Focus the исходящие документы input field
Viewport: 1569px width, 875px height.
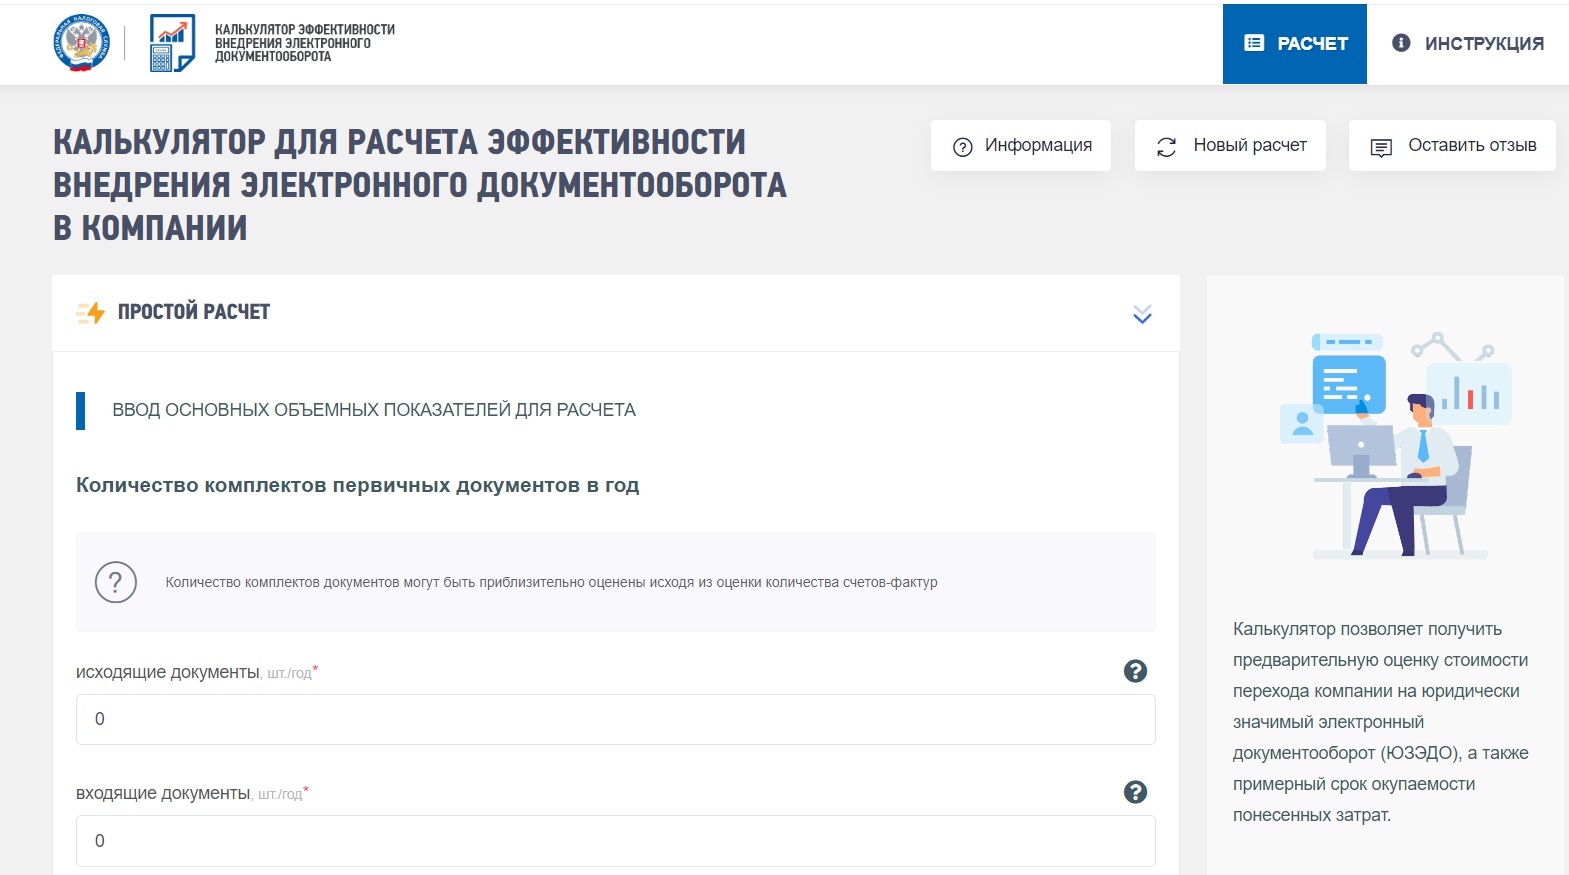[616, 720]
